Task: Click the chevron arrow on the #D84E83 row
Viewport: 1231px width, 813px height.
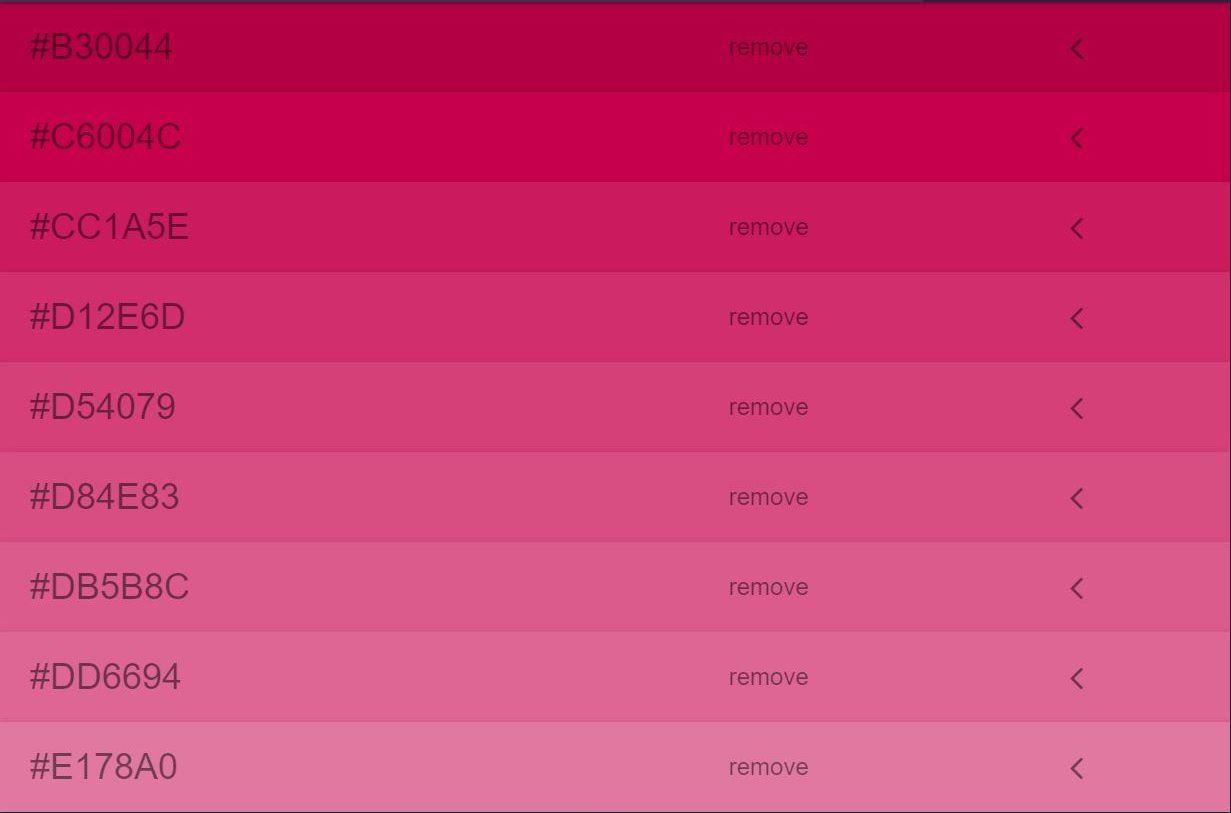Action: 1076,498
